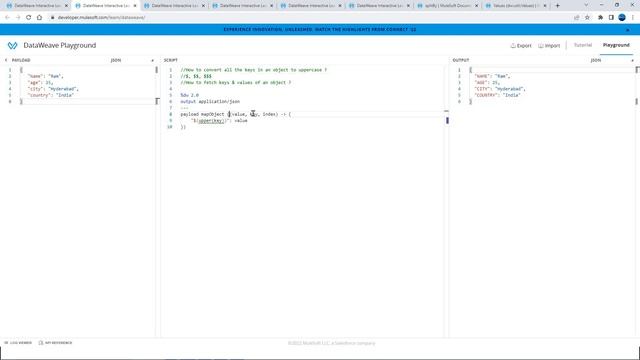Select the PAYLOAD panel header

coord(21,60)
